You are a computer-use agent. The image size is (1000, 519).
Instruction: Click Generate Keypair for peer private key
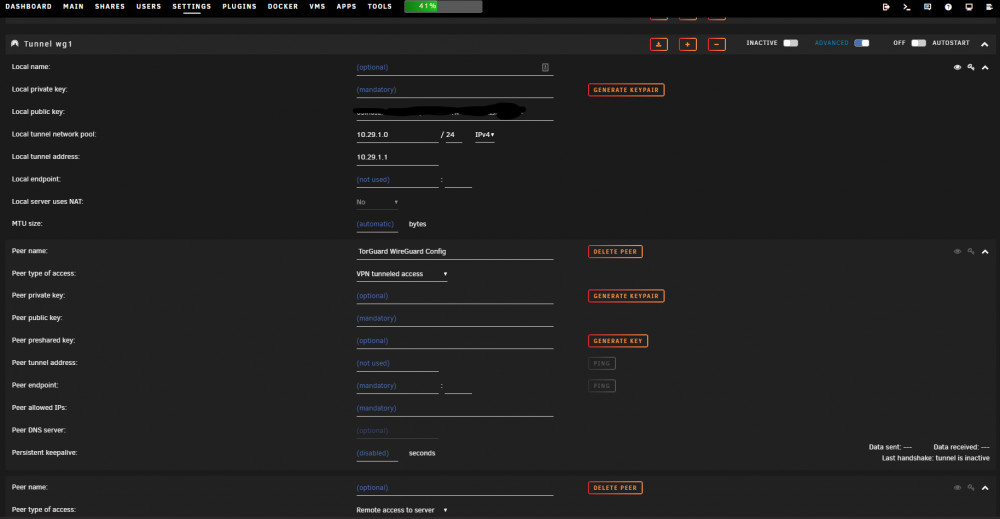(626, 296)
